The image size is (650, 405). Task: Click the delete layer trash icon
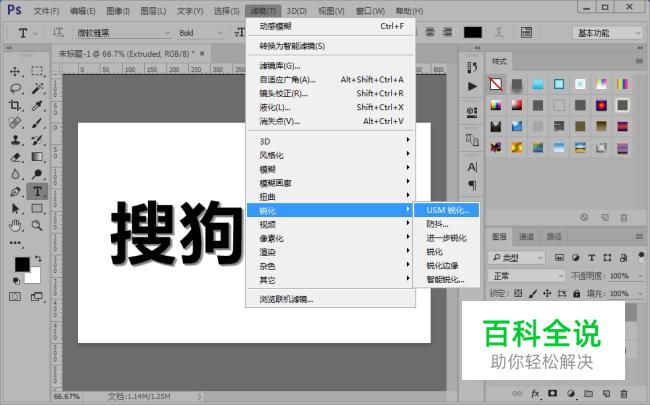click(x=623, y=394)
